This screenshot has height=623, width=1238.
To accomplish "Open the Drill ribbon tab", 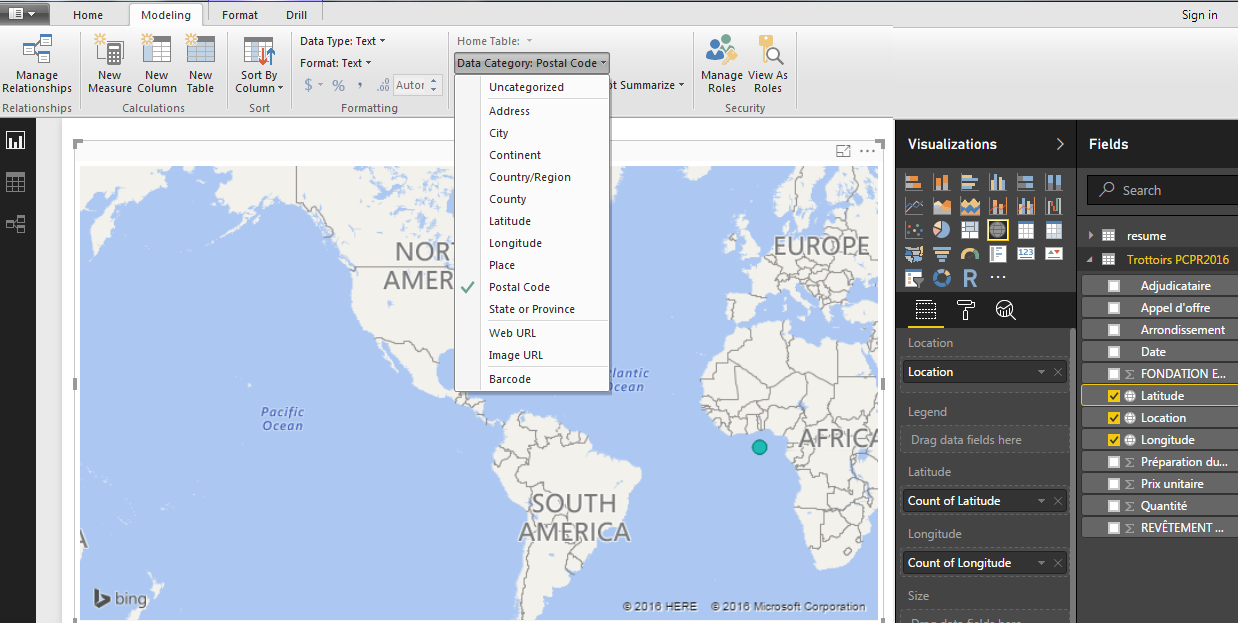I will click(297, 15).
